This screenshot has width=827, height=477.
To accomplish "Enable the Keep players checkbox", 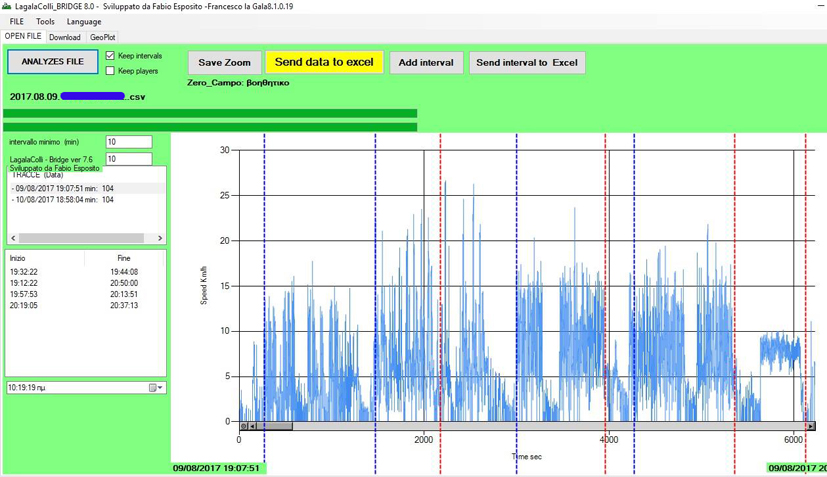I will tap(111, 71).
